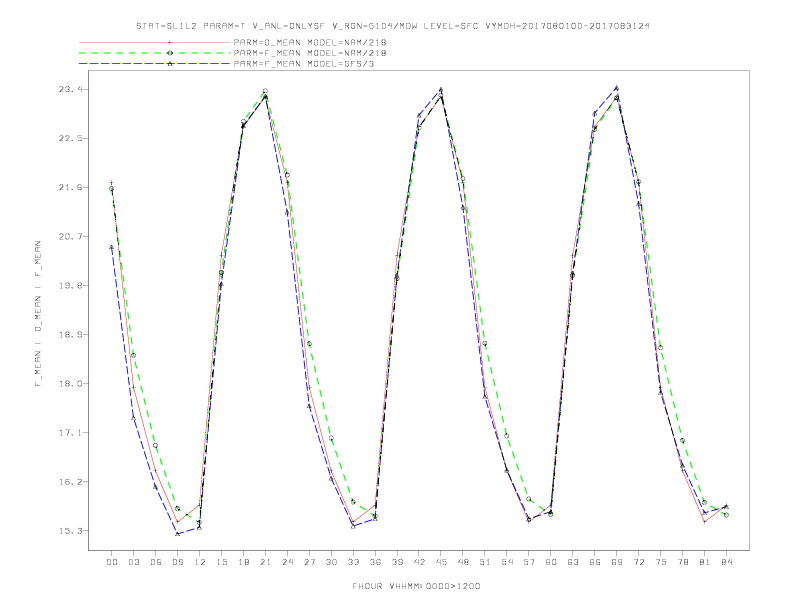Click x-axis tick label 75
The height and width of the screenshot is (612, 792).
[x=661, y=562]
